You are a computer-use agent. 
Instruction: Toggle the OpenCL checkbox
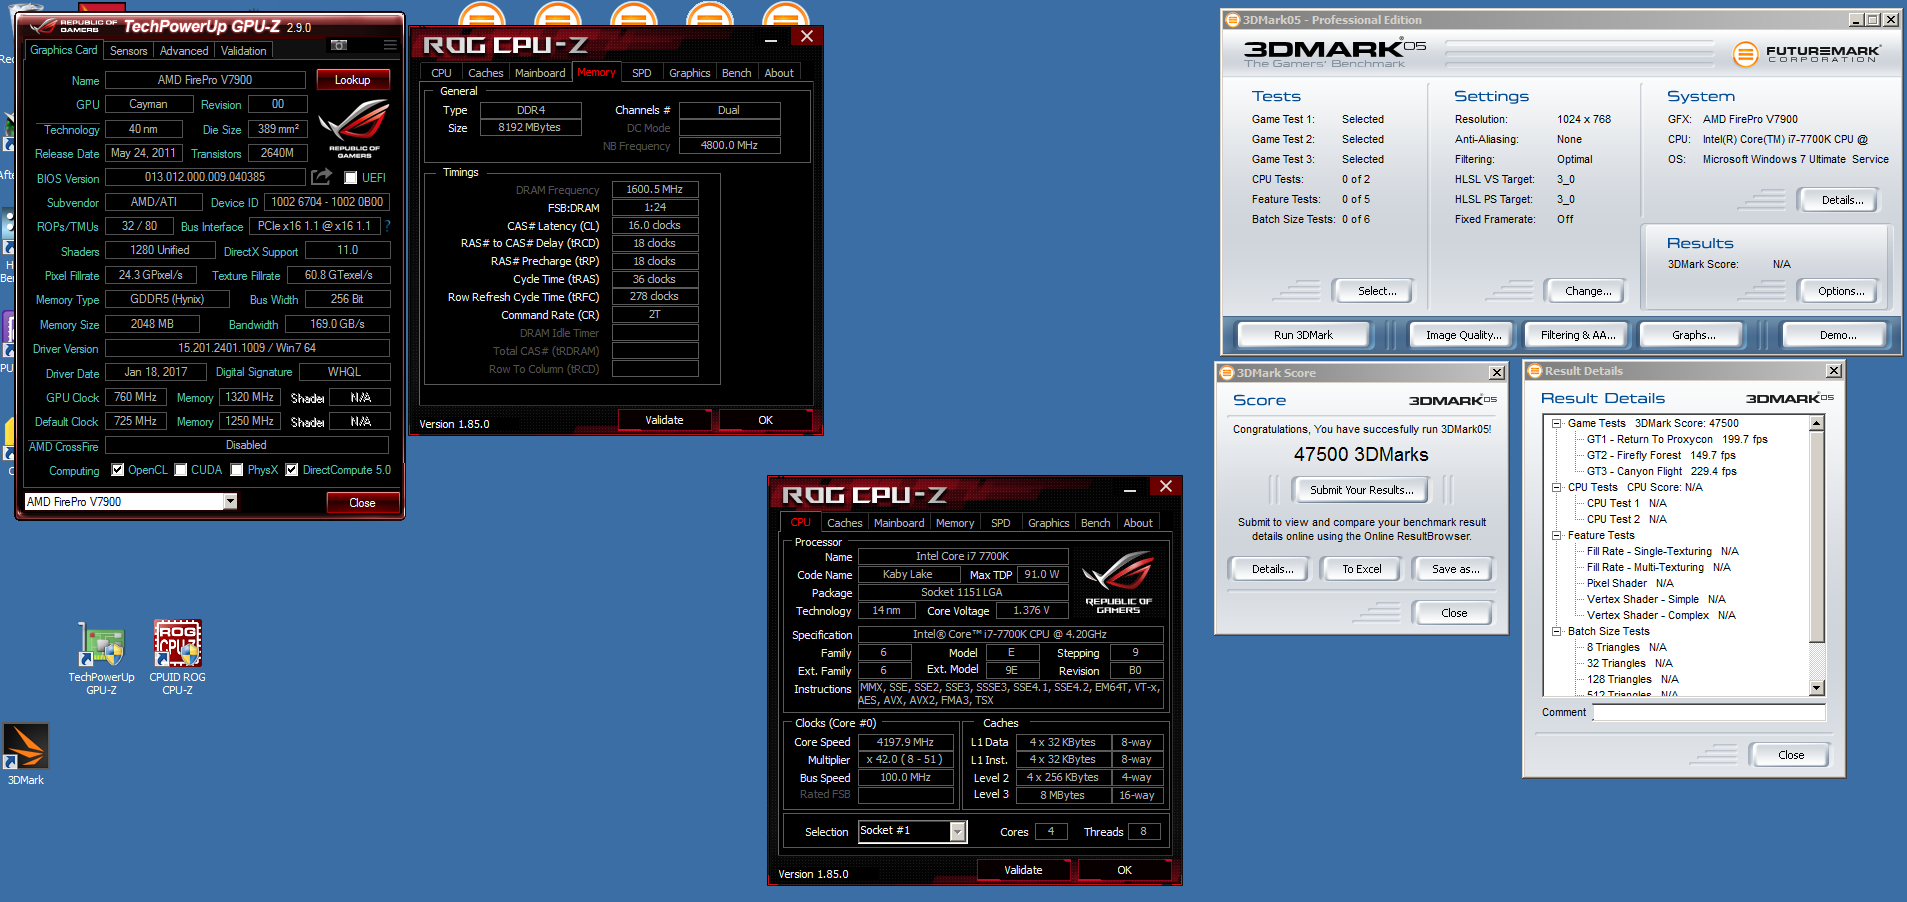tap(118, 470)
